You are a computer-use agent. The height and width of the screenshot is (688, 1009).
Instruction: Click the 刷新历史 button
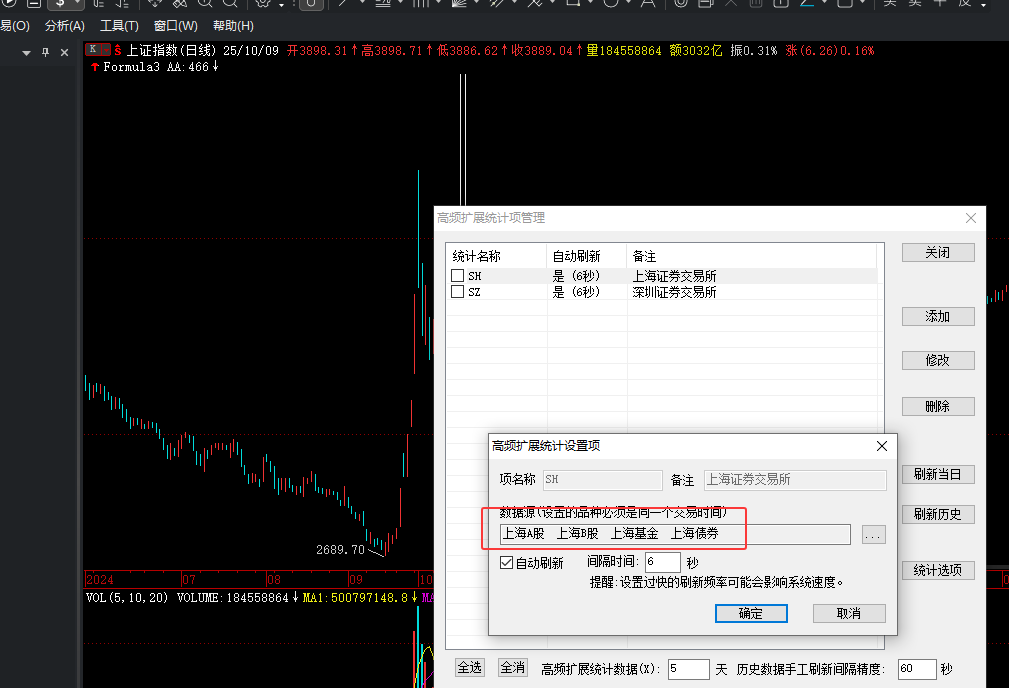938,514
